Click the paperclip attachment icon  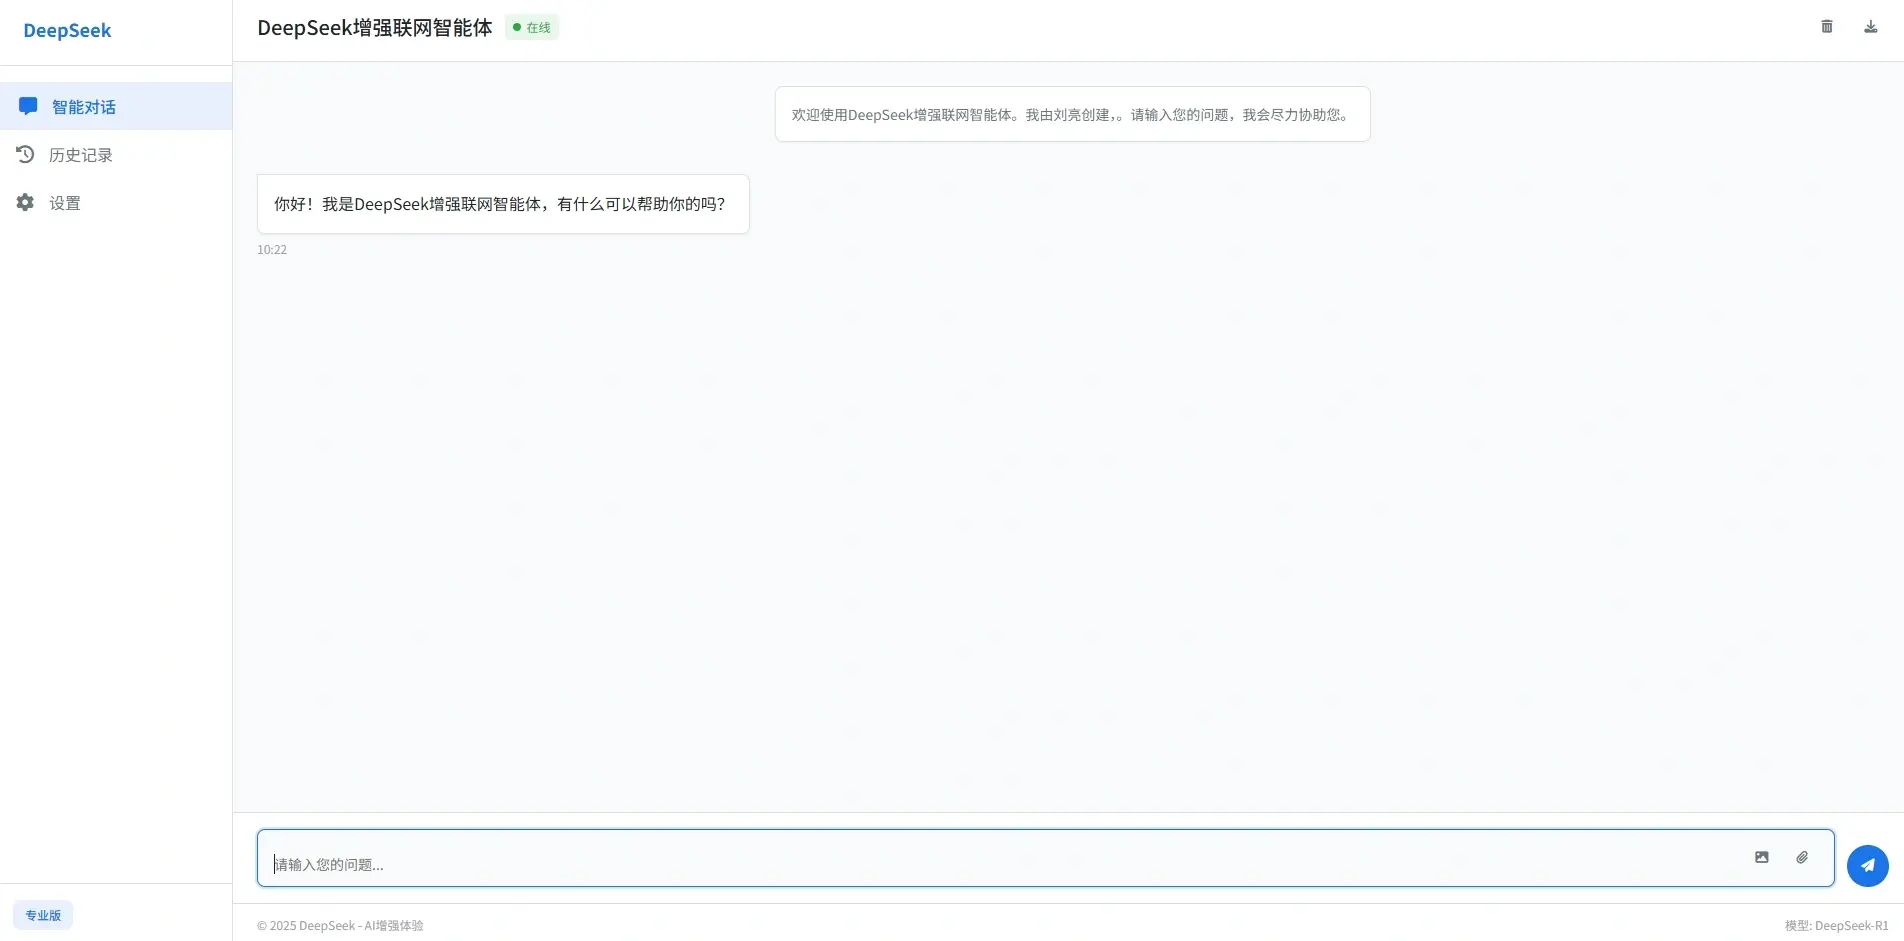[x=1802, y=857]
